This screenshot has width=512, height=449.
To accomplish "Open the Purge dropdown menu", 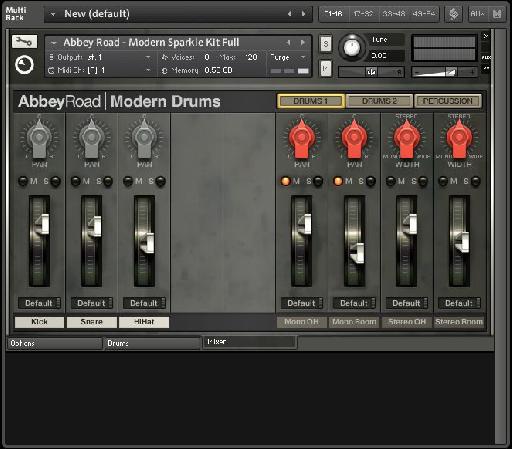I will [x=288, y=57].
